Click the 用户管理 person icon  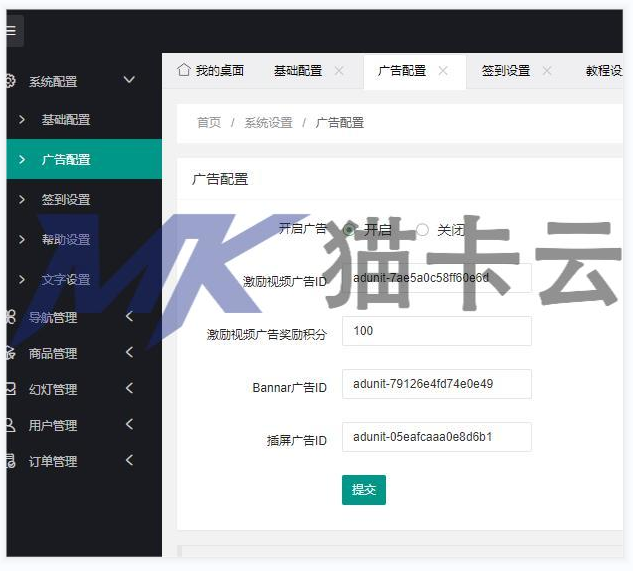10,425
